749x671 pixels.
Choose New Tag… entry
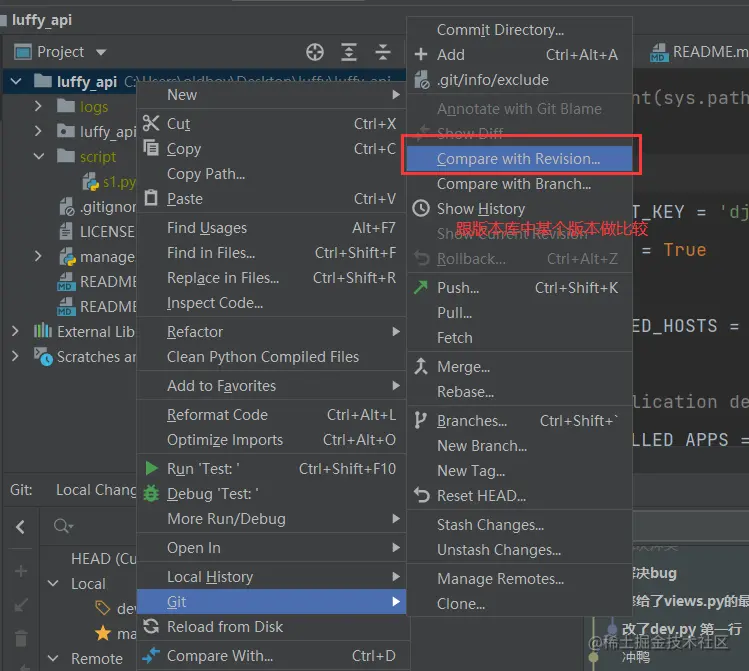pyautogui.click(x=520, y=470)
